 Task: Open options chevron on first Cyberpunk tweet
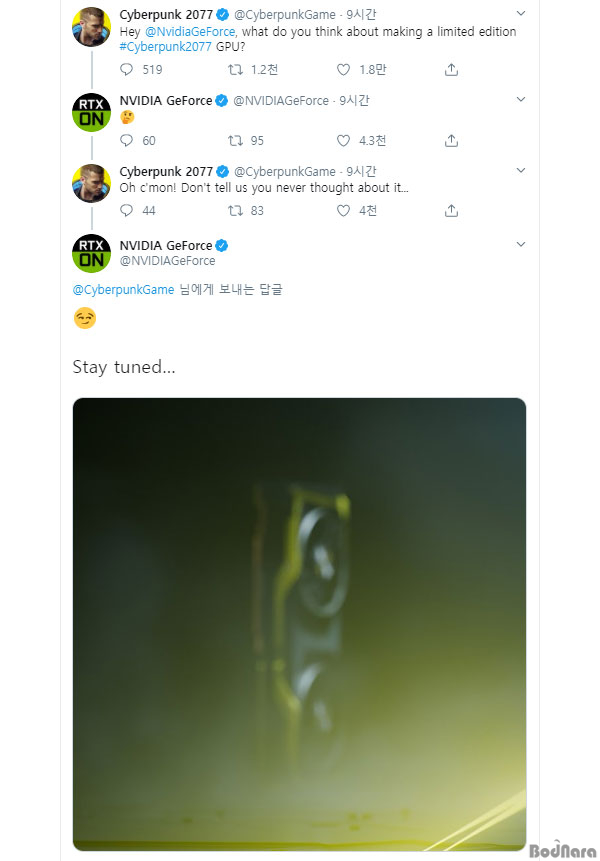coord(521,13)
